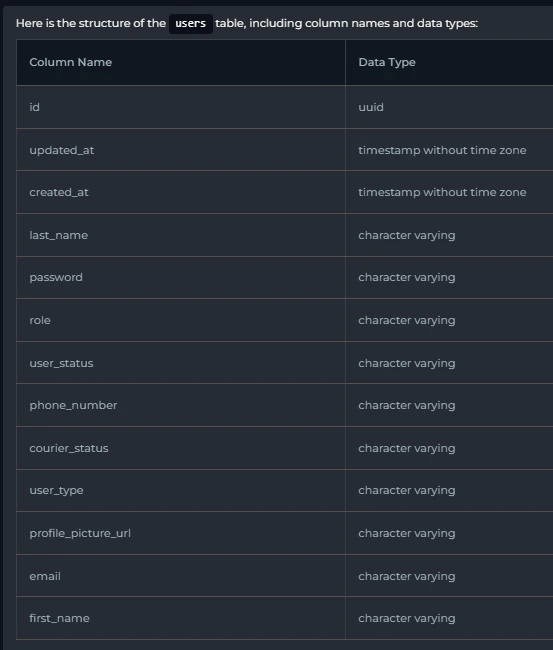This screenshot has height=650, width=553.
Task: Click the data type in the user_type row
Action: [x=407, y=491]
